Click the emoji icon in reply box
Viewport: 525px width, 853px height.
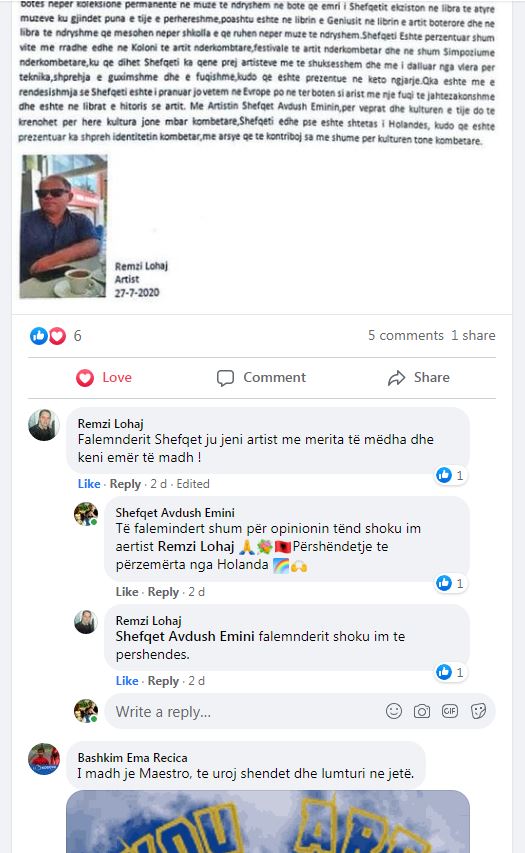pyautogui.click(x=393, y=711)
